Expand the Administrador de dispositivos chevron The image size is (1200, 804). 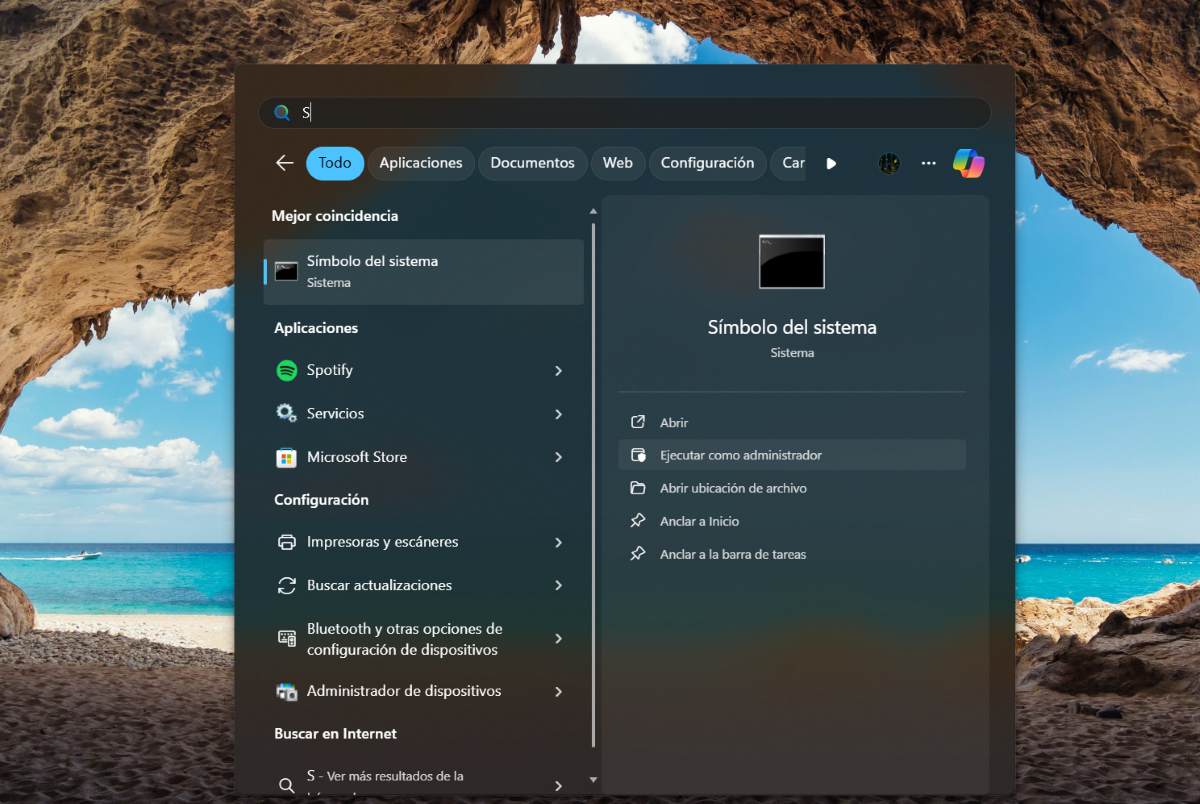pos(559,692)
